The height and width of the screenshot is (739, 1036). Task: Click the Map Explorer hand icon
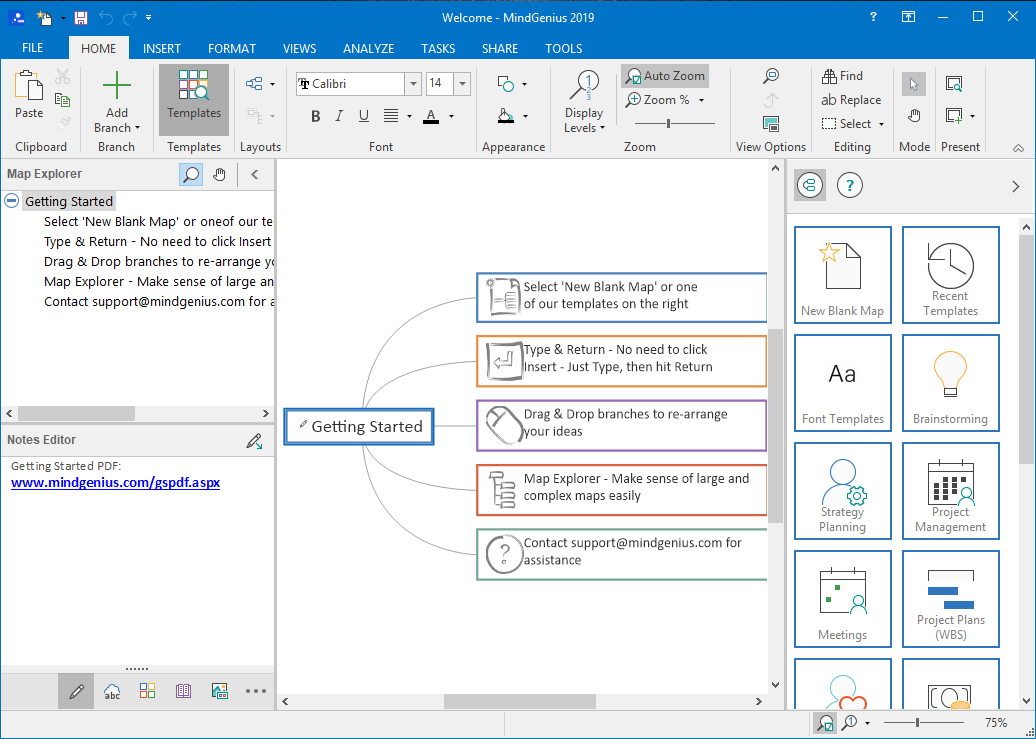[219, 175]
